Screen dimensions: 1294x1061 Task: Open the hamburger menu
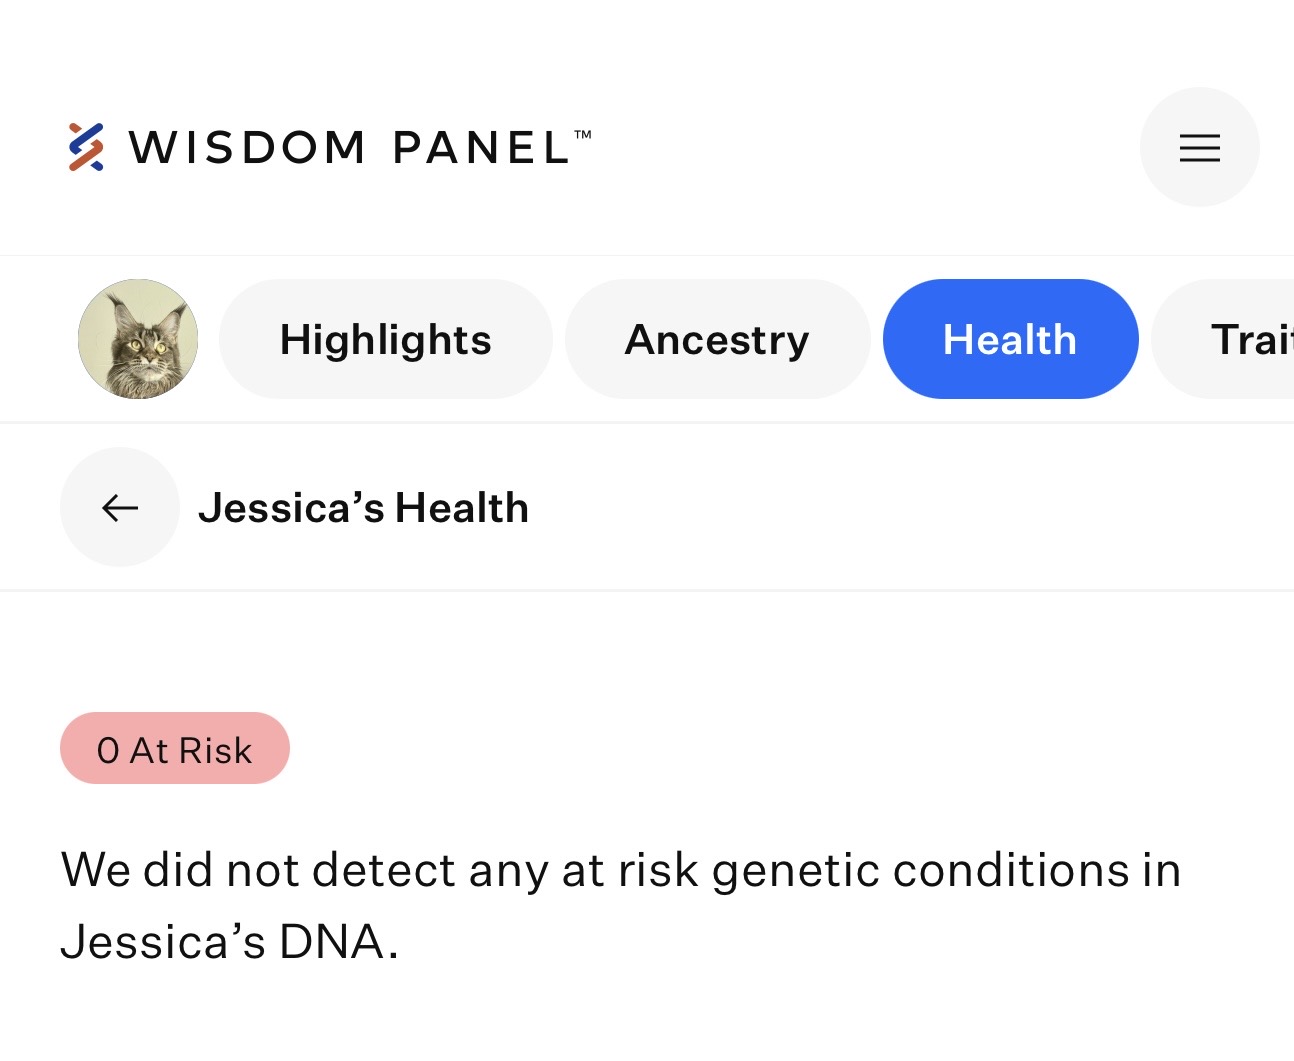1199,147
